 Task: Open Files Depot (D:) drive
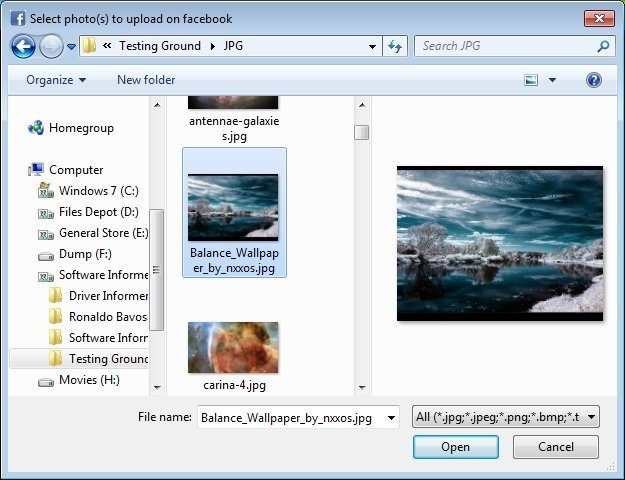coord(99,212)
